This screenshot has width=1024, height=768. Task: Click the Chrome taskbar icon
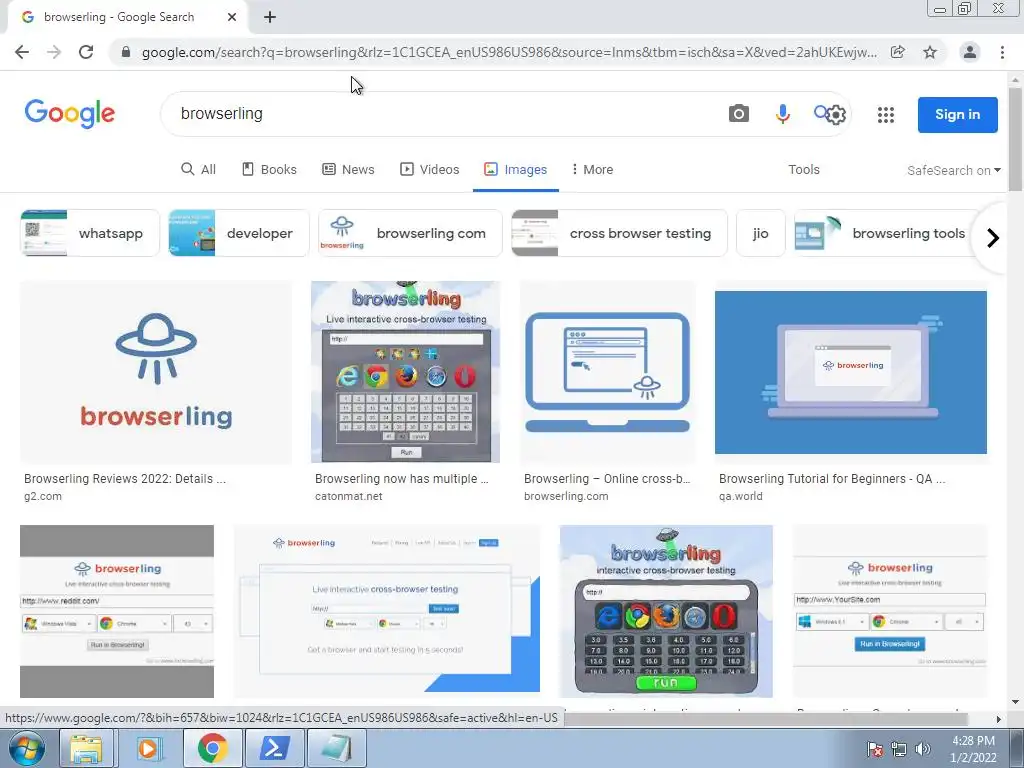212,748
